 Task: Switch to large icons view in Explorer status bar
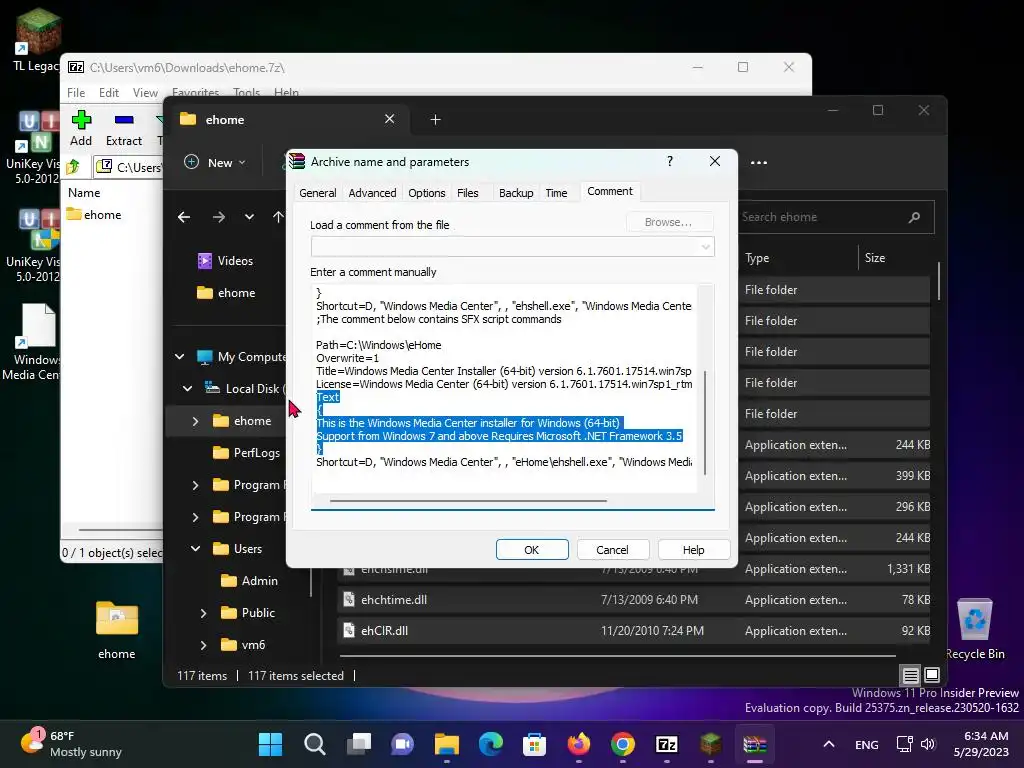(932, 675)
